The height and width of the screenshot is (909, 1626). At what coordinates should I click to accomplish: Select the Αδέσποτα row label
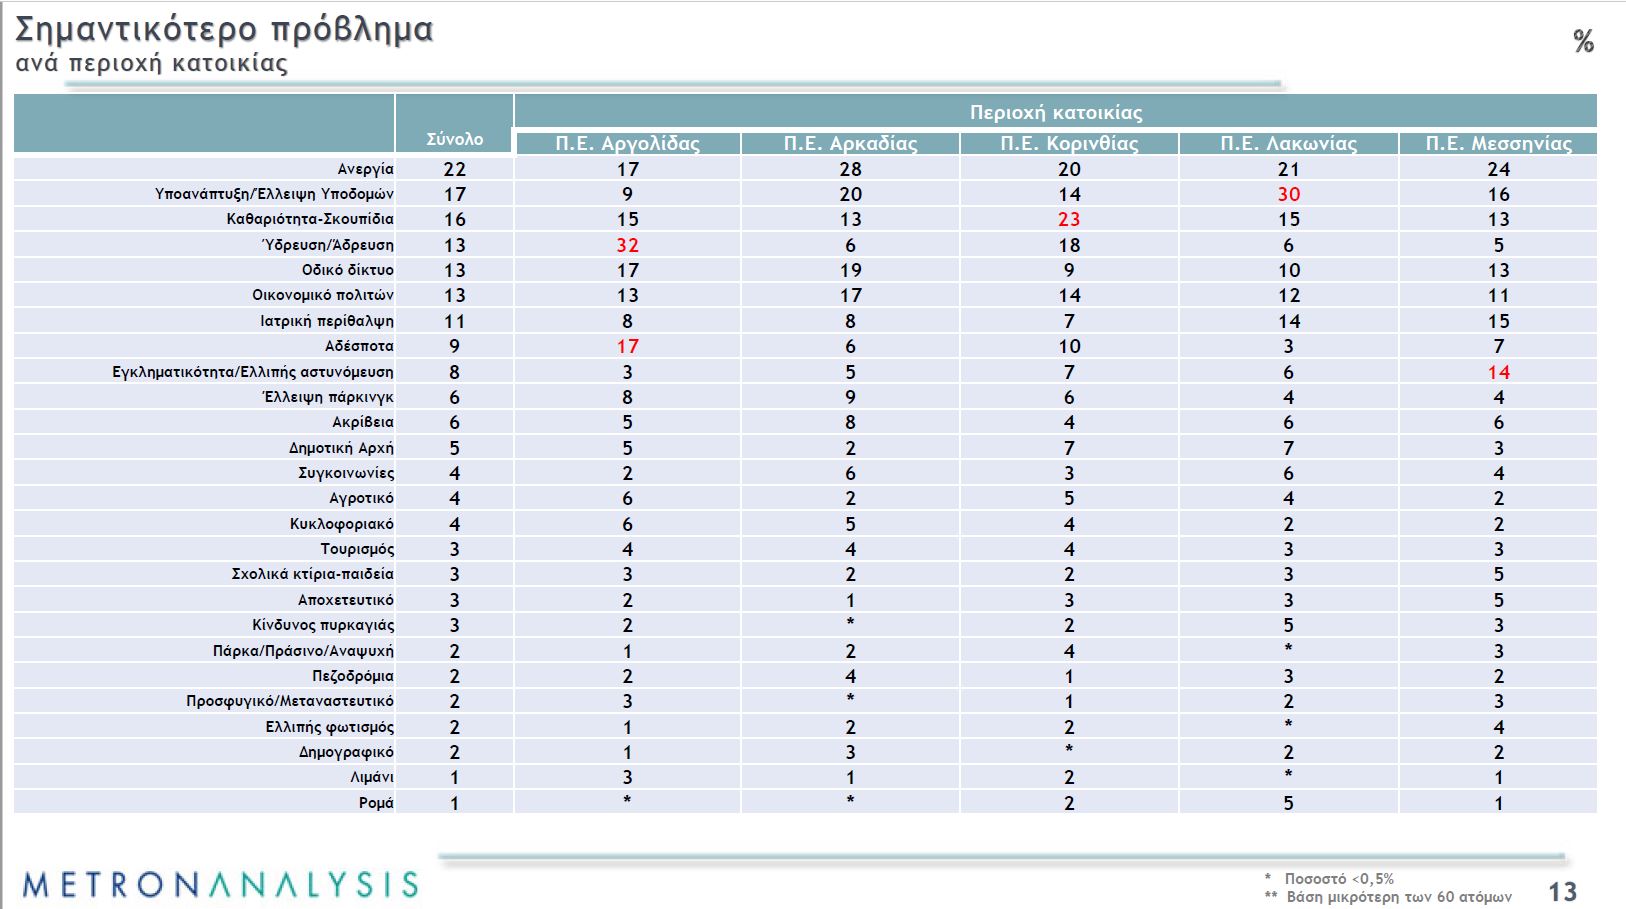click(359, 346)
